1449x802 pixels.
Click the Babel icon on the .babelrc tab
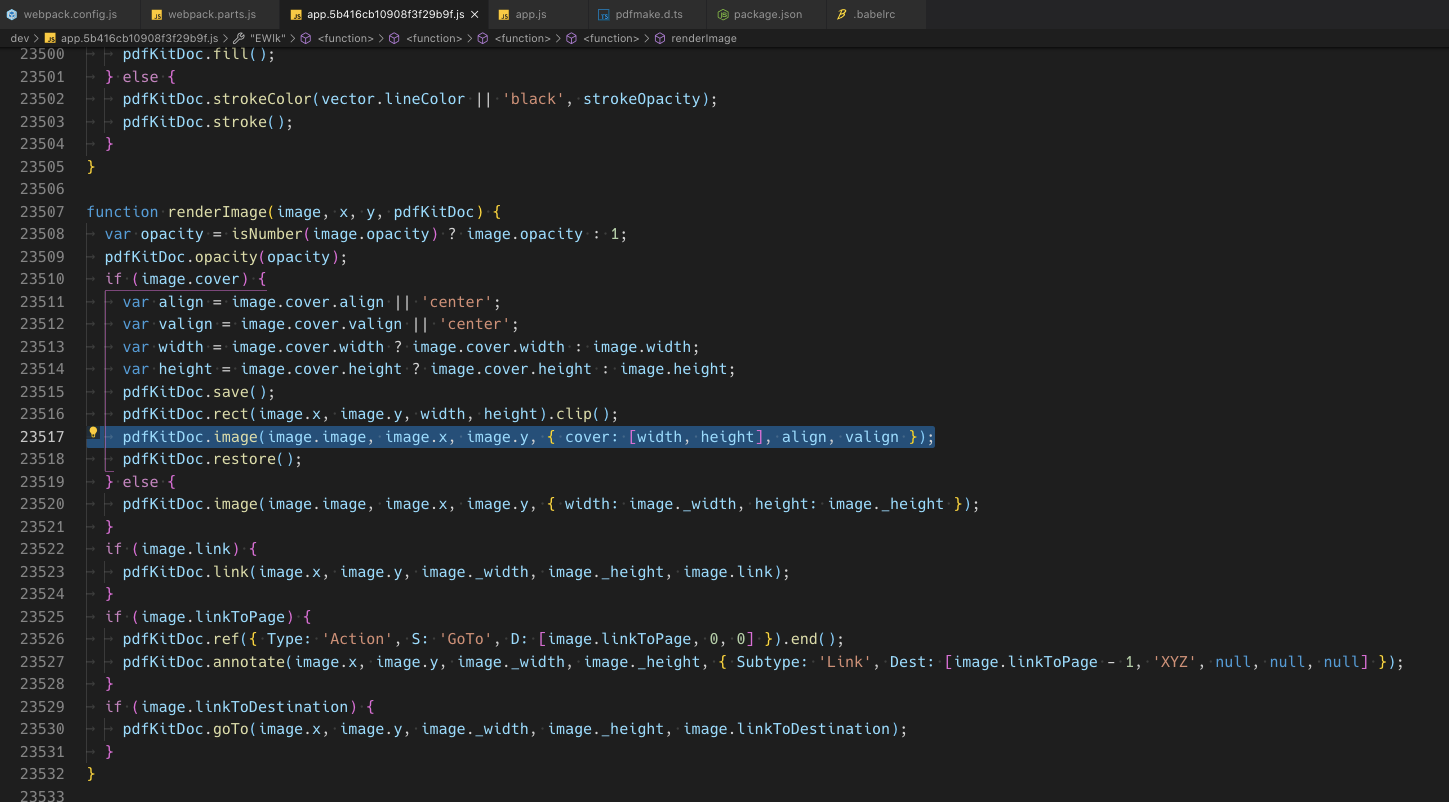tap(841, 14)
